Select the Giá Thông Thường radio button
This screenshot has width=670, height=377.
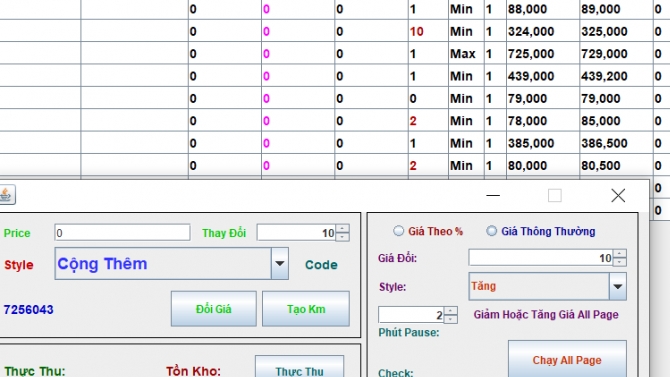click(x=491, y=231)
